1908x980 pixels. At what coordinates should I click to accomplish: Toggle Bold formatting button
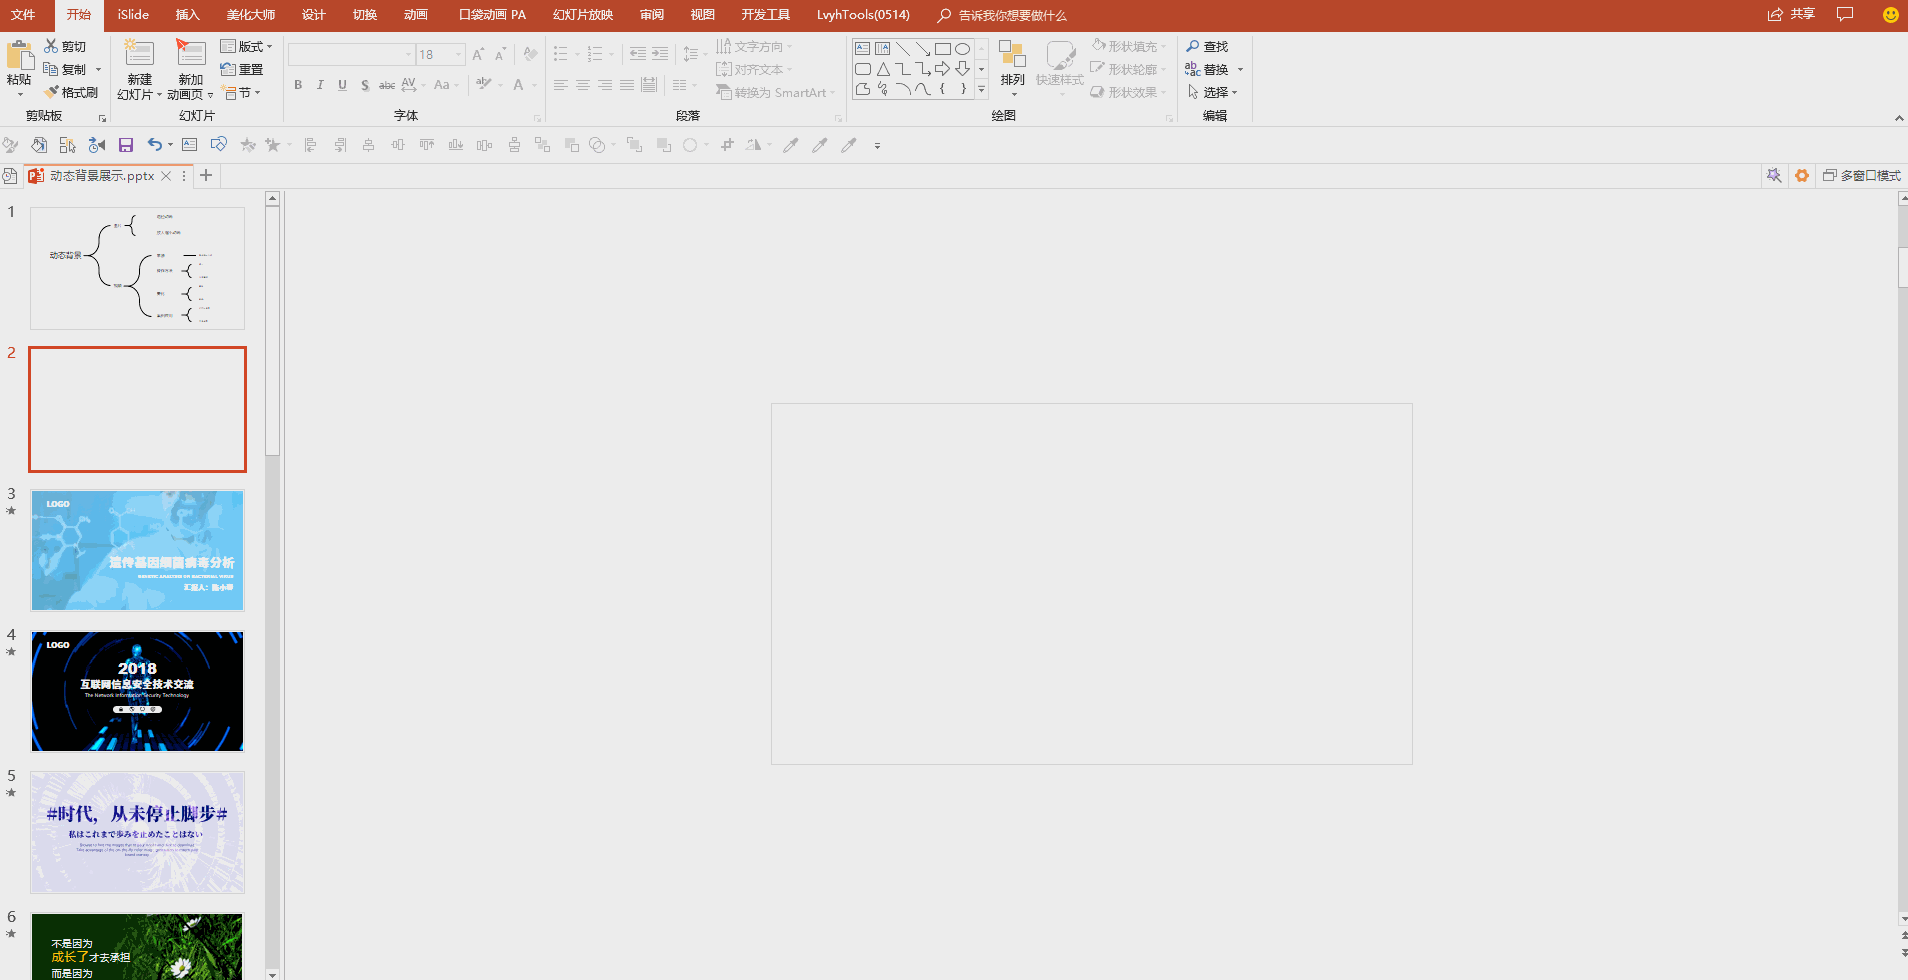298,85
